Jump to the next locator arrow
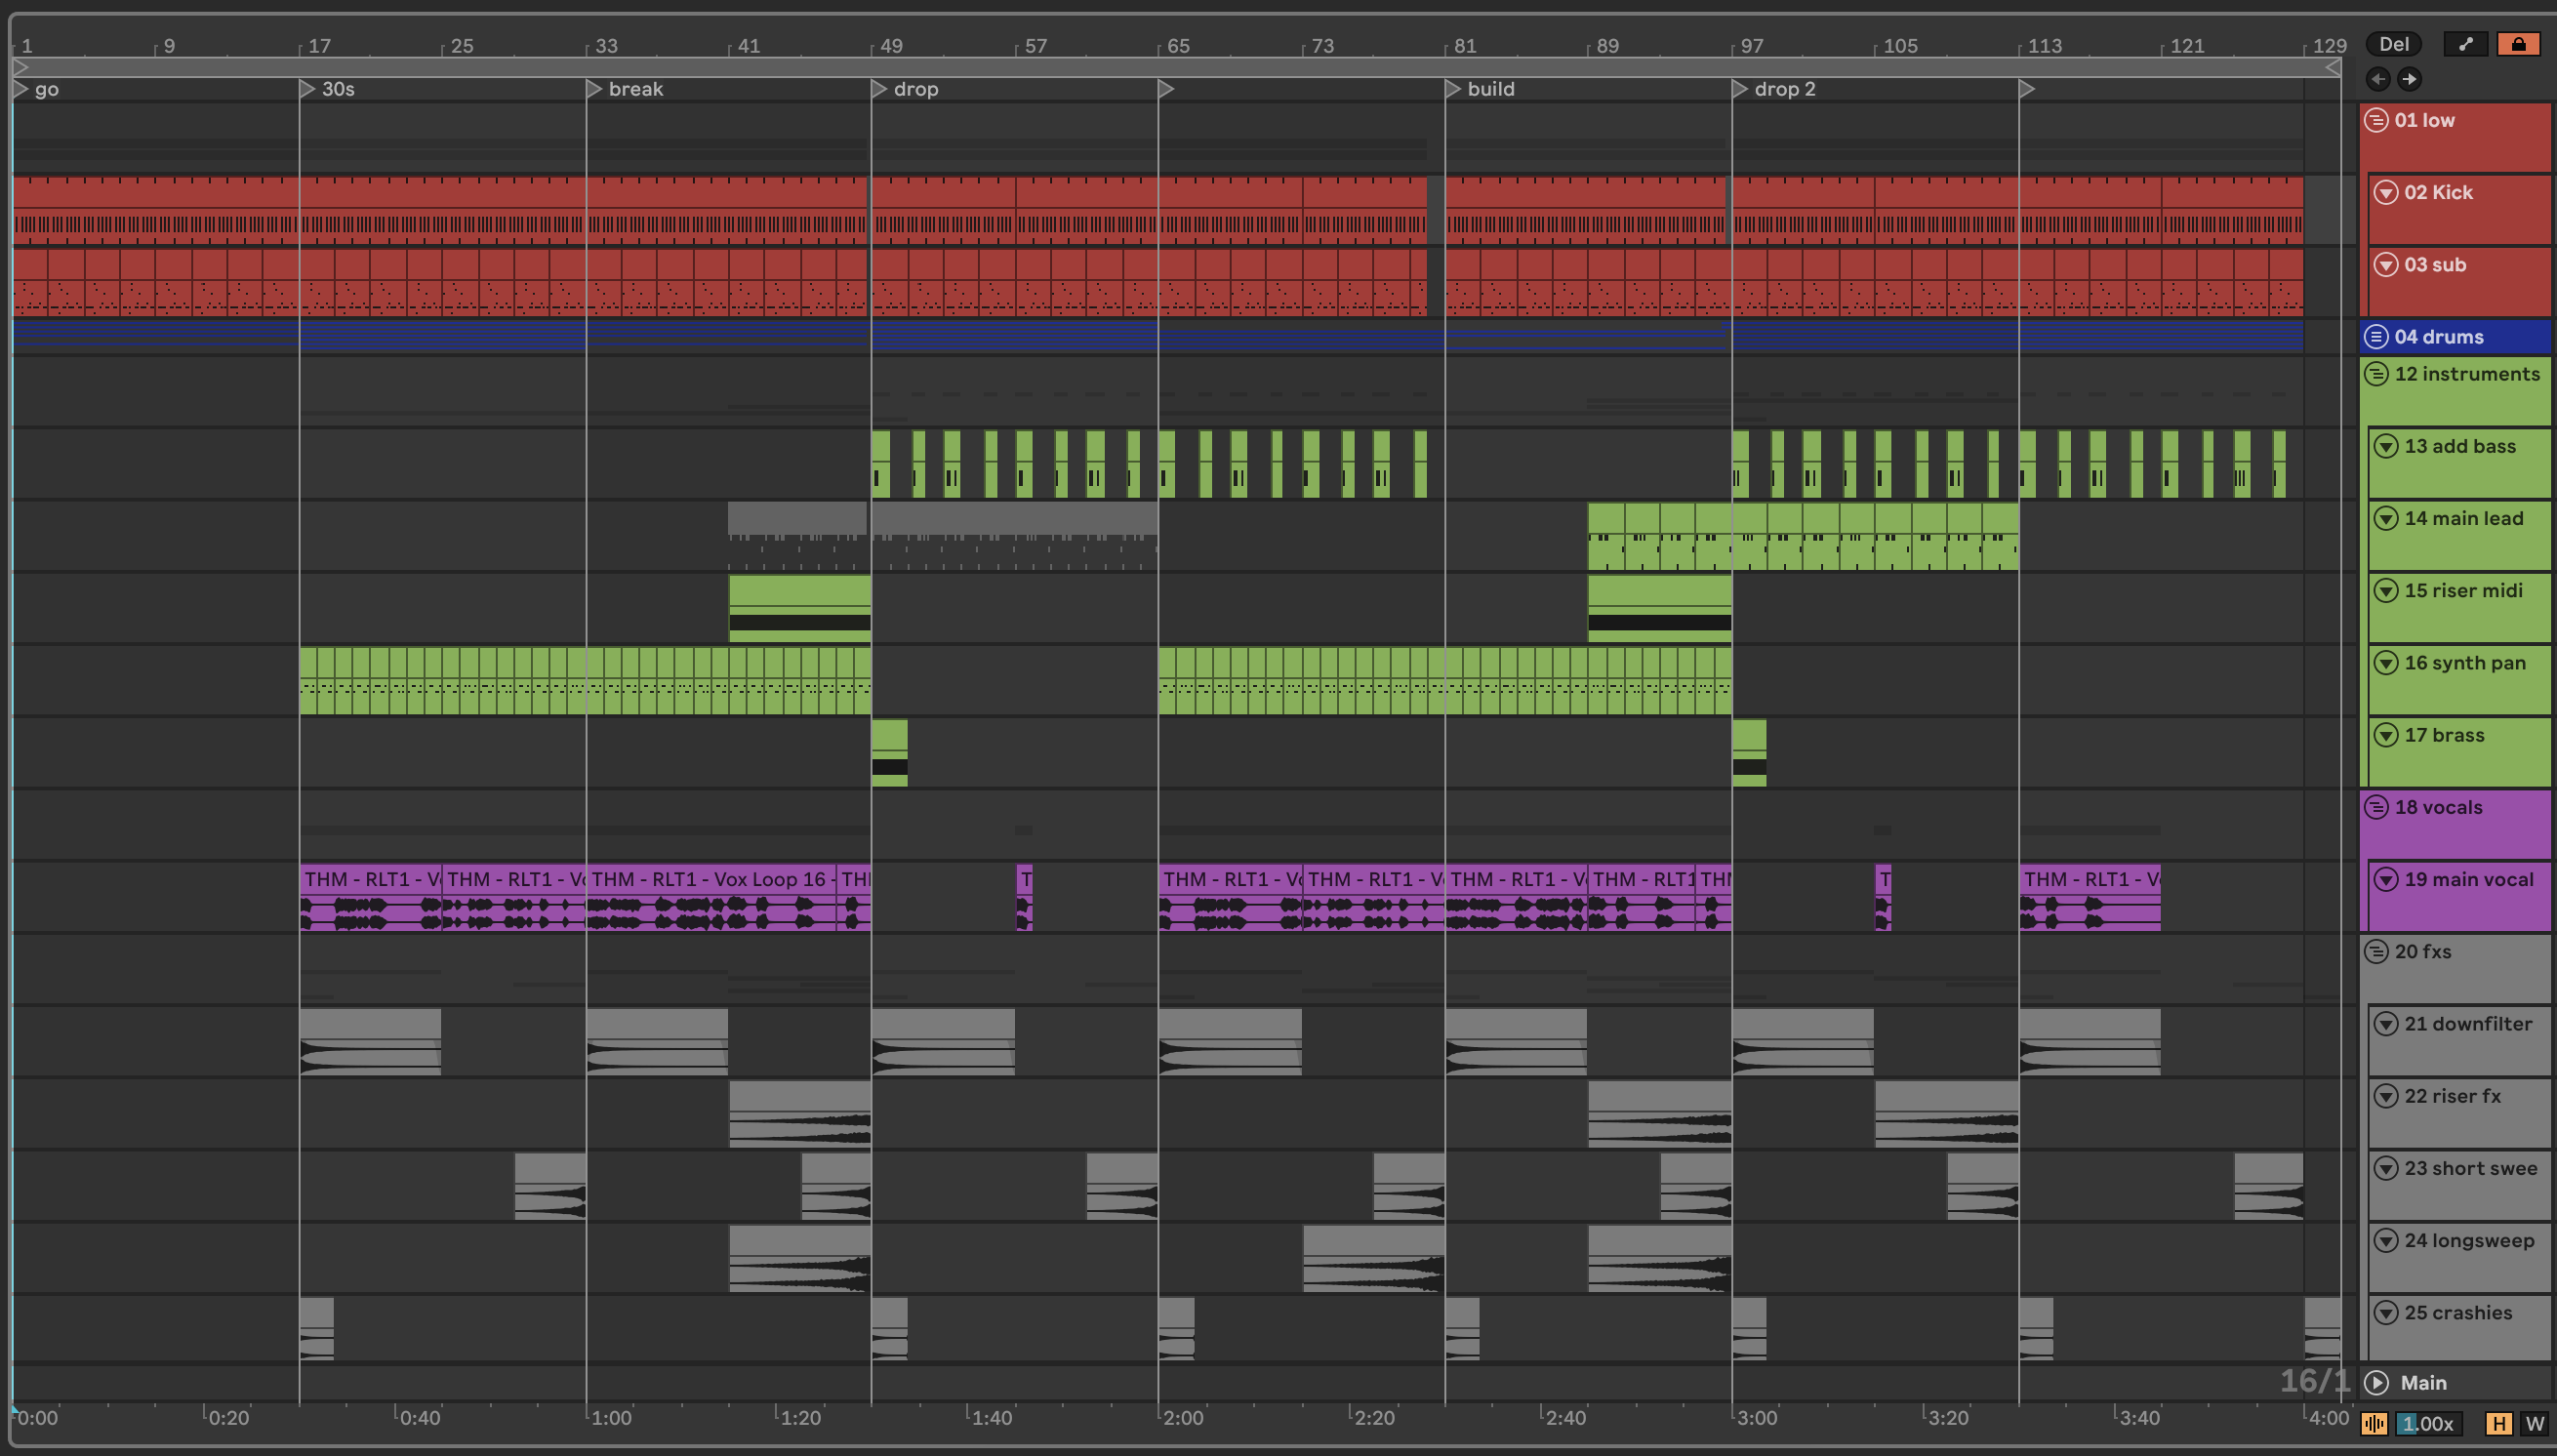 point(2409,79)
